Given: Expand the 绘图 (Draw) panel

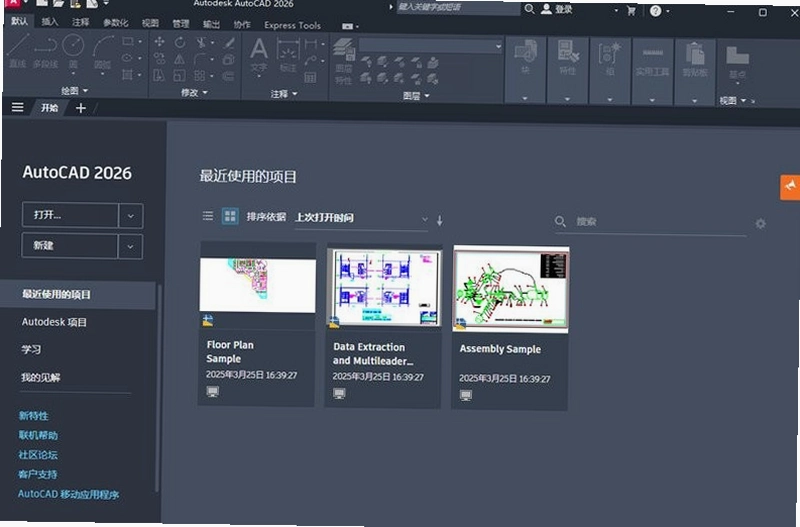Looking at the screenshot, I should pyautogui.click(x=74, y=91).
